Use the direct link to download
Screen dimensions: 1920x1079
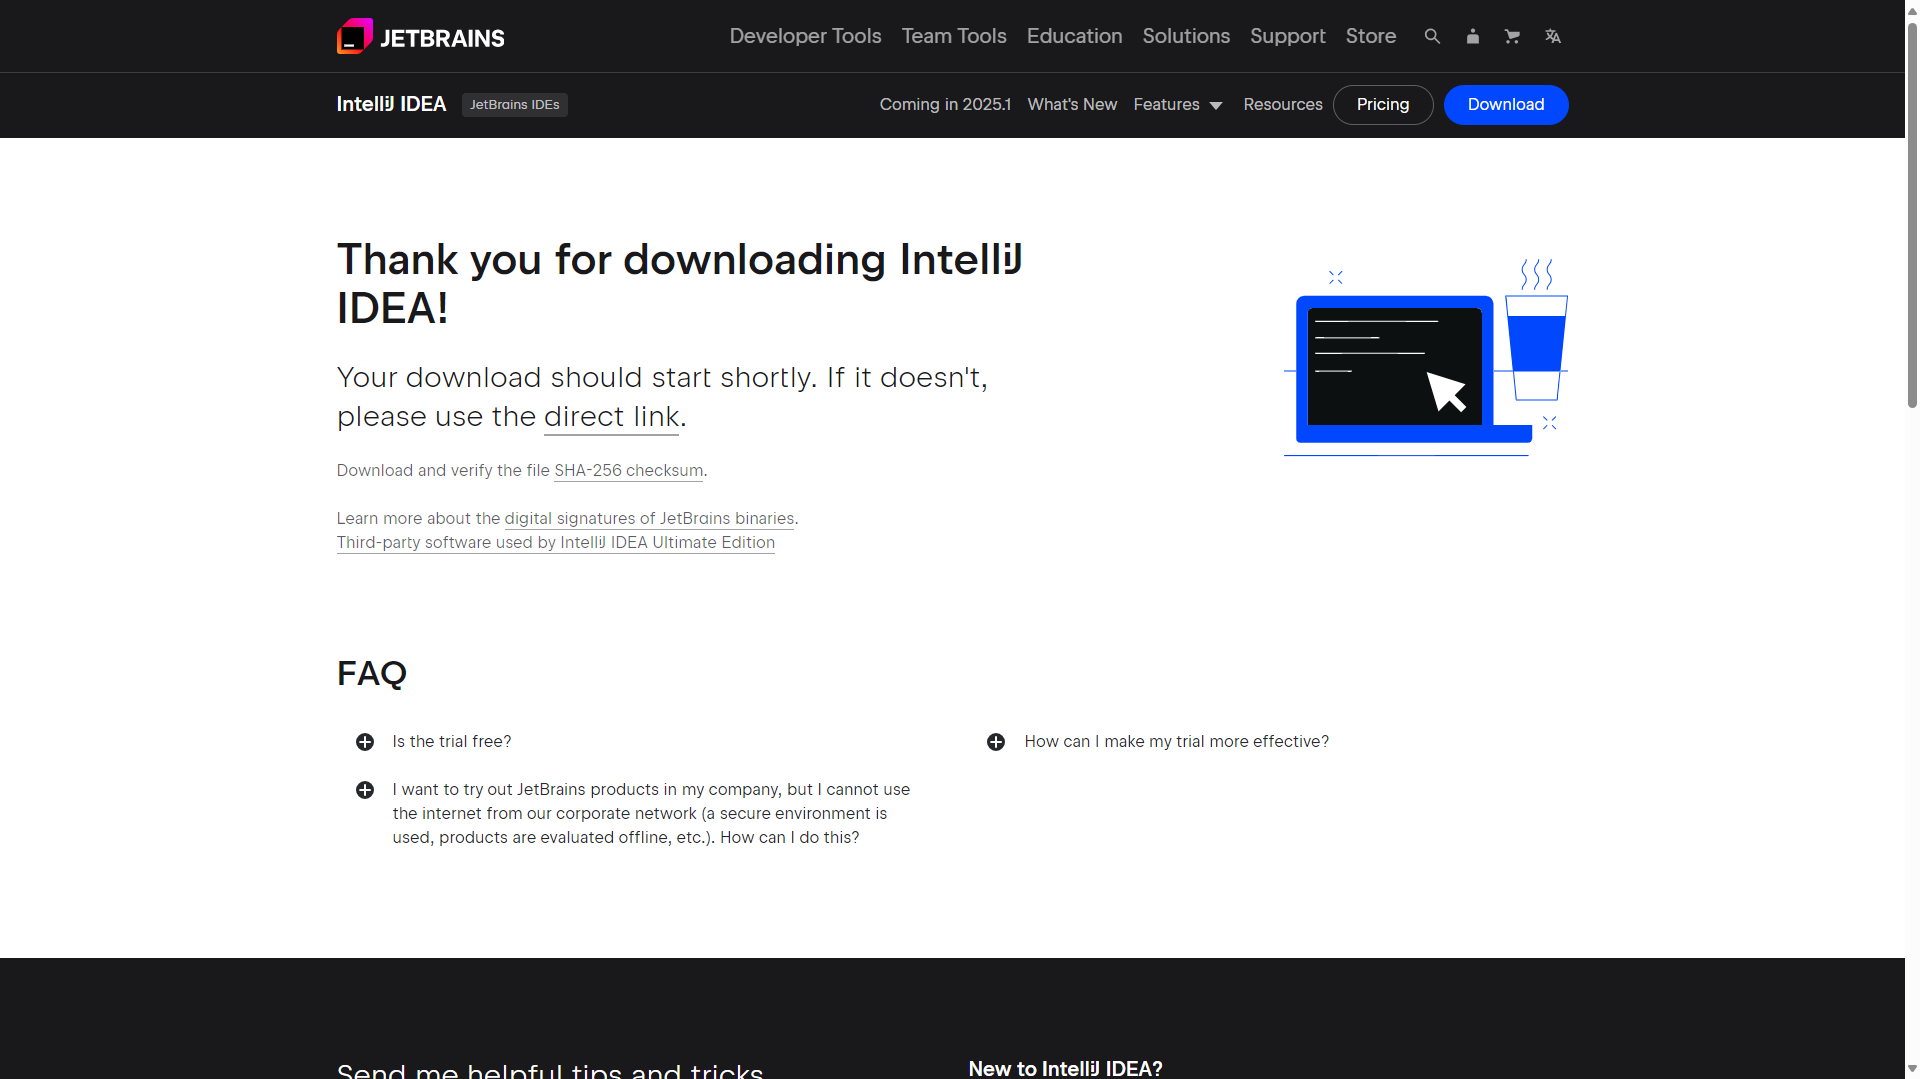pos(611,416)
